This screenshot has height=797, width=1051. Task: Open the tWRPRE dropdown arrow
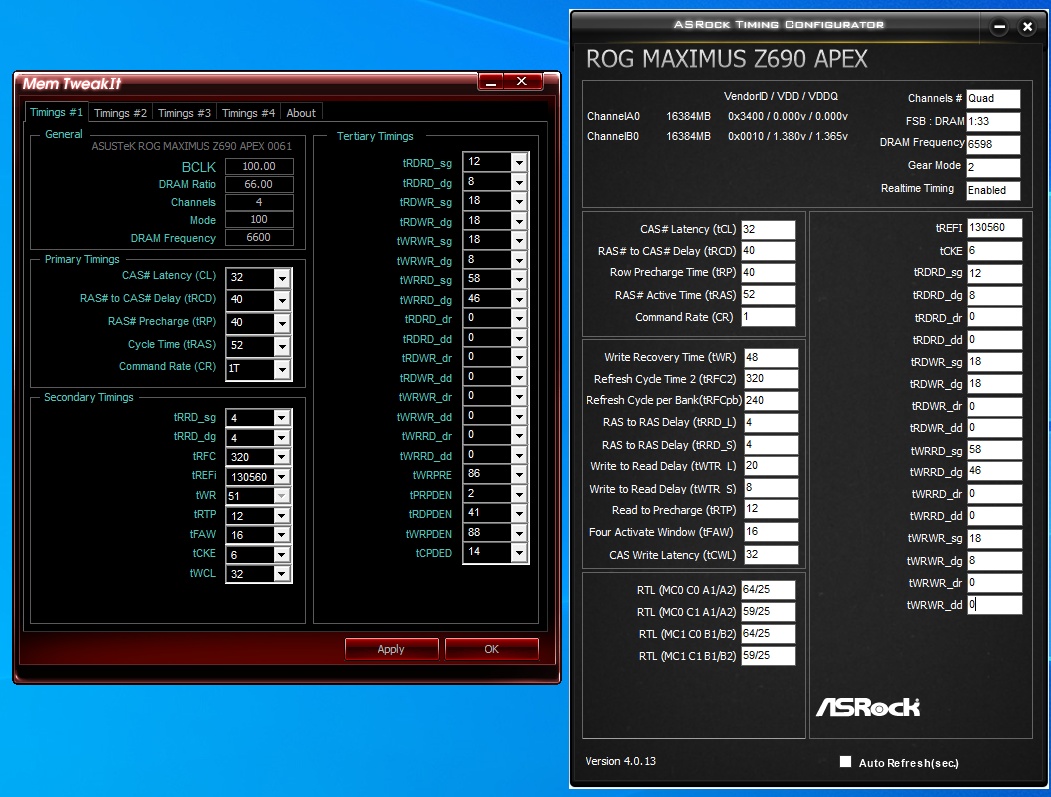point(519,474)
